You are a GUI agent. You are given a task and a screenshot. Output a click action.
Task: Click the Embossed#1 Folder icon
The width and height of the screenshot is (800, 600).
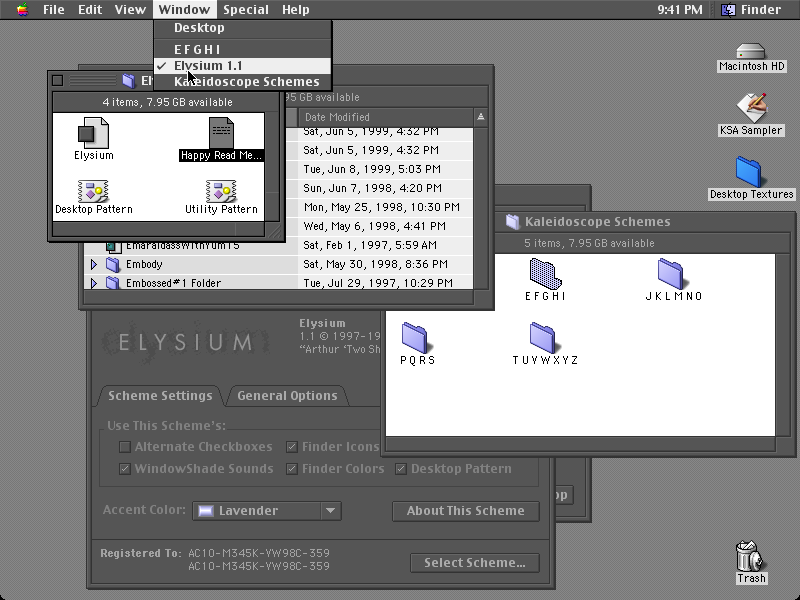click(x=113, y=283)
